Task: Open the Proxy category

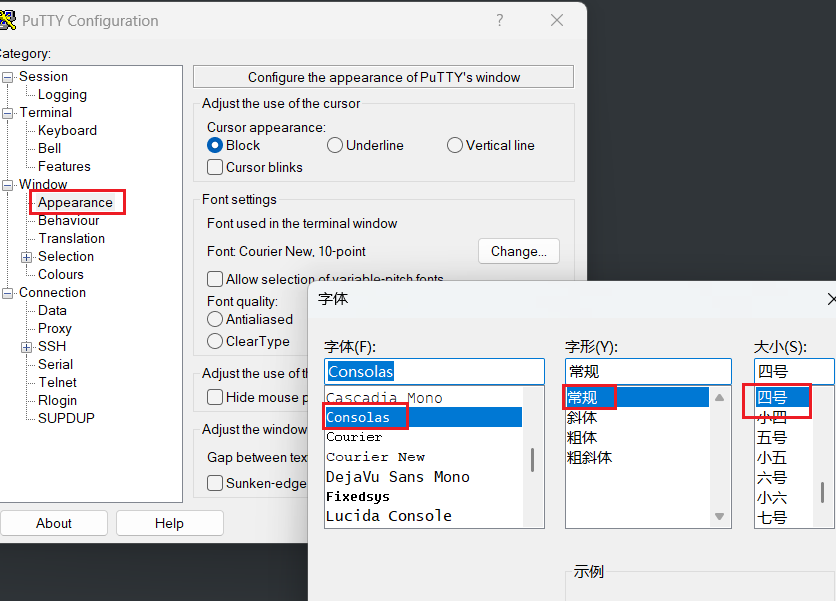Action: (54, 328)
